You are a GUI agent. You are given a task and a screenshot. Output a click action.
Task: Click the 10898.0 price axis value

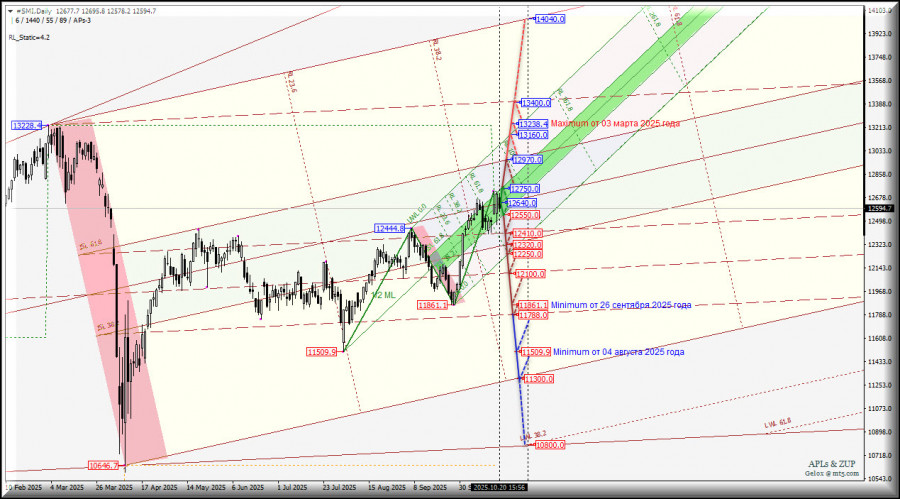coord(879,432)
